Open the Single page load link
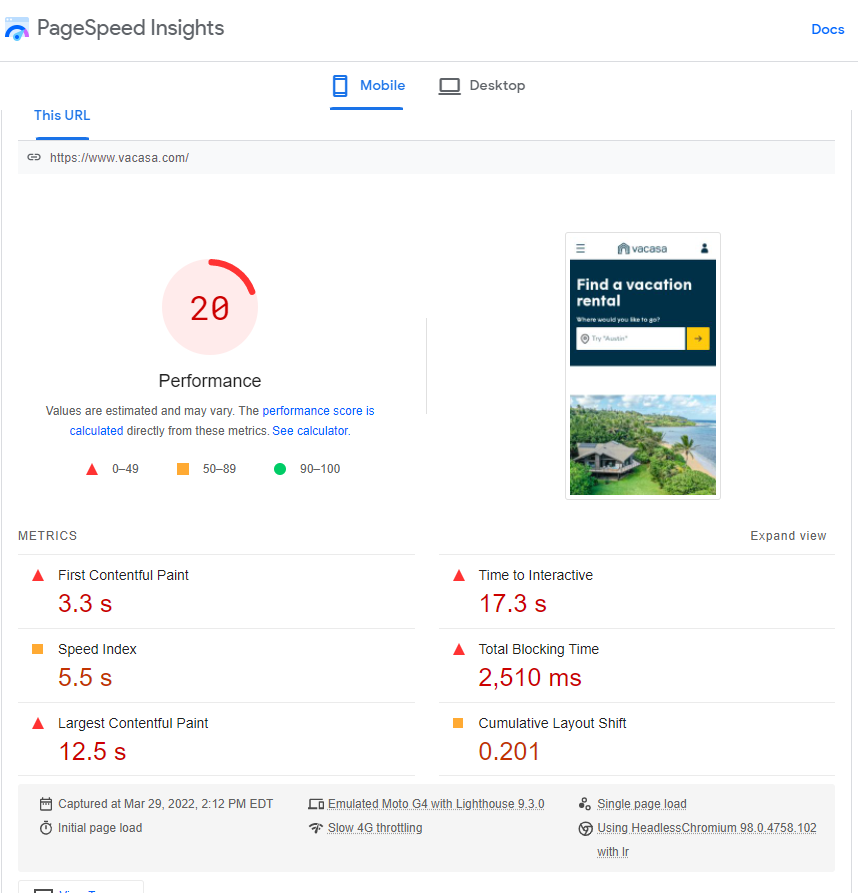 pos(642,804)
